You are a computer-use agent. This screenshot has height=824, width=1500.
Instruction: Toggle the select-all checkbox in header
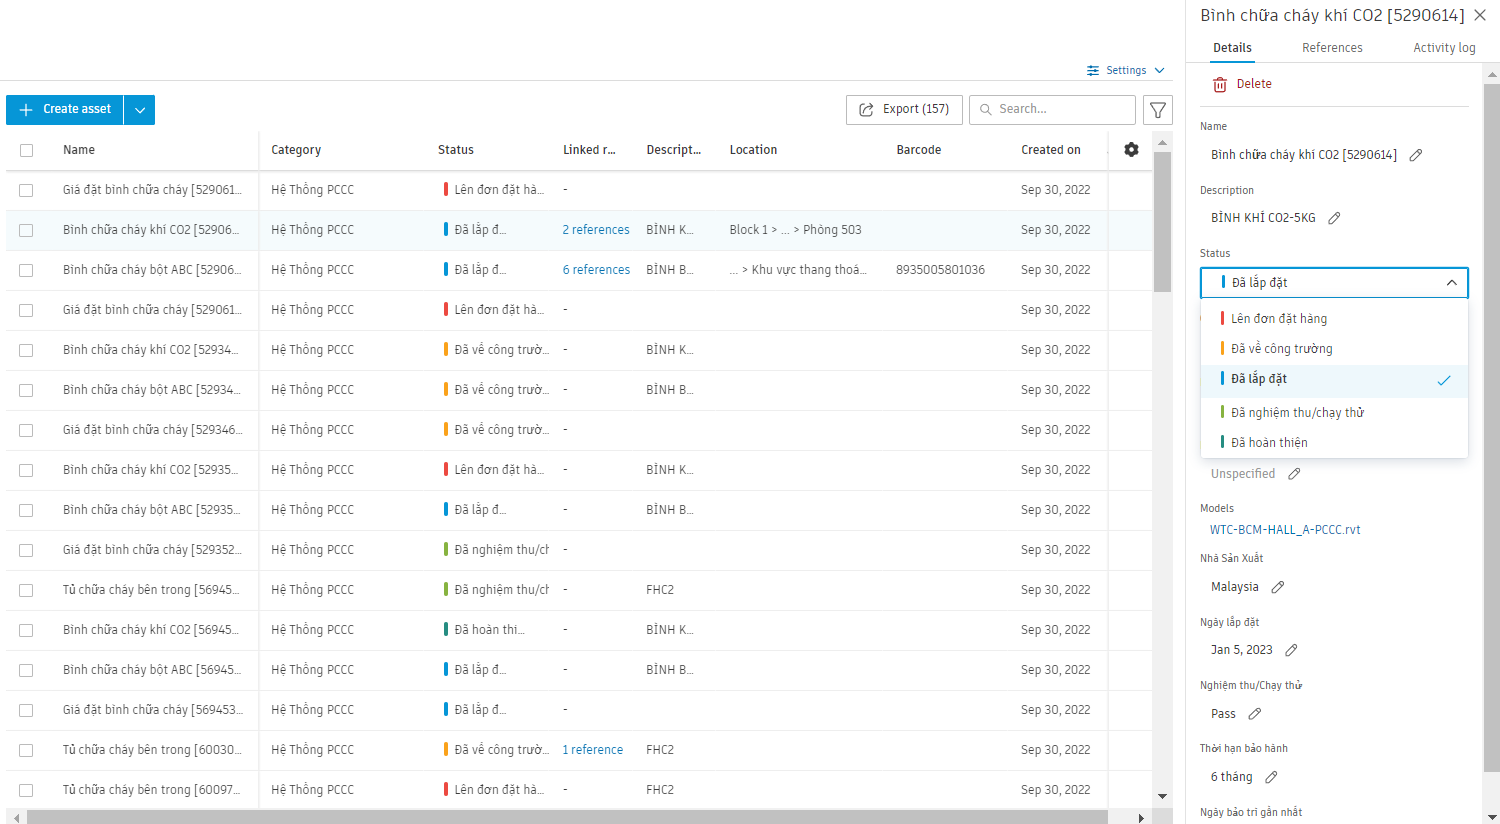pos(26,150)
